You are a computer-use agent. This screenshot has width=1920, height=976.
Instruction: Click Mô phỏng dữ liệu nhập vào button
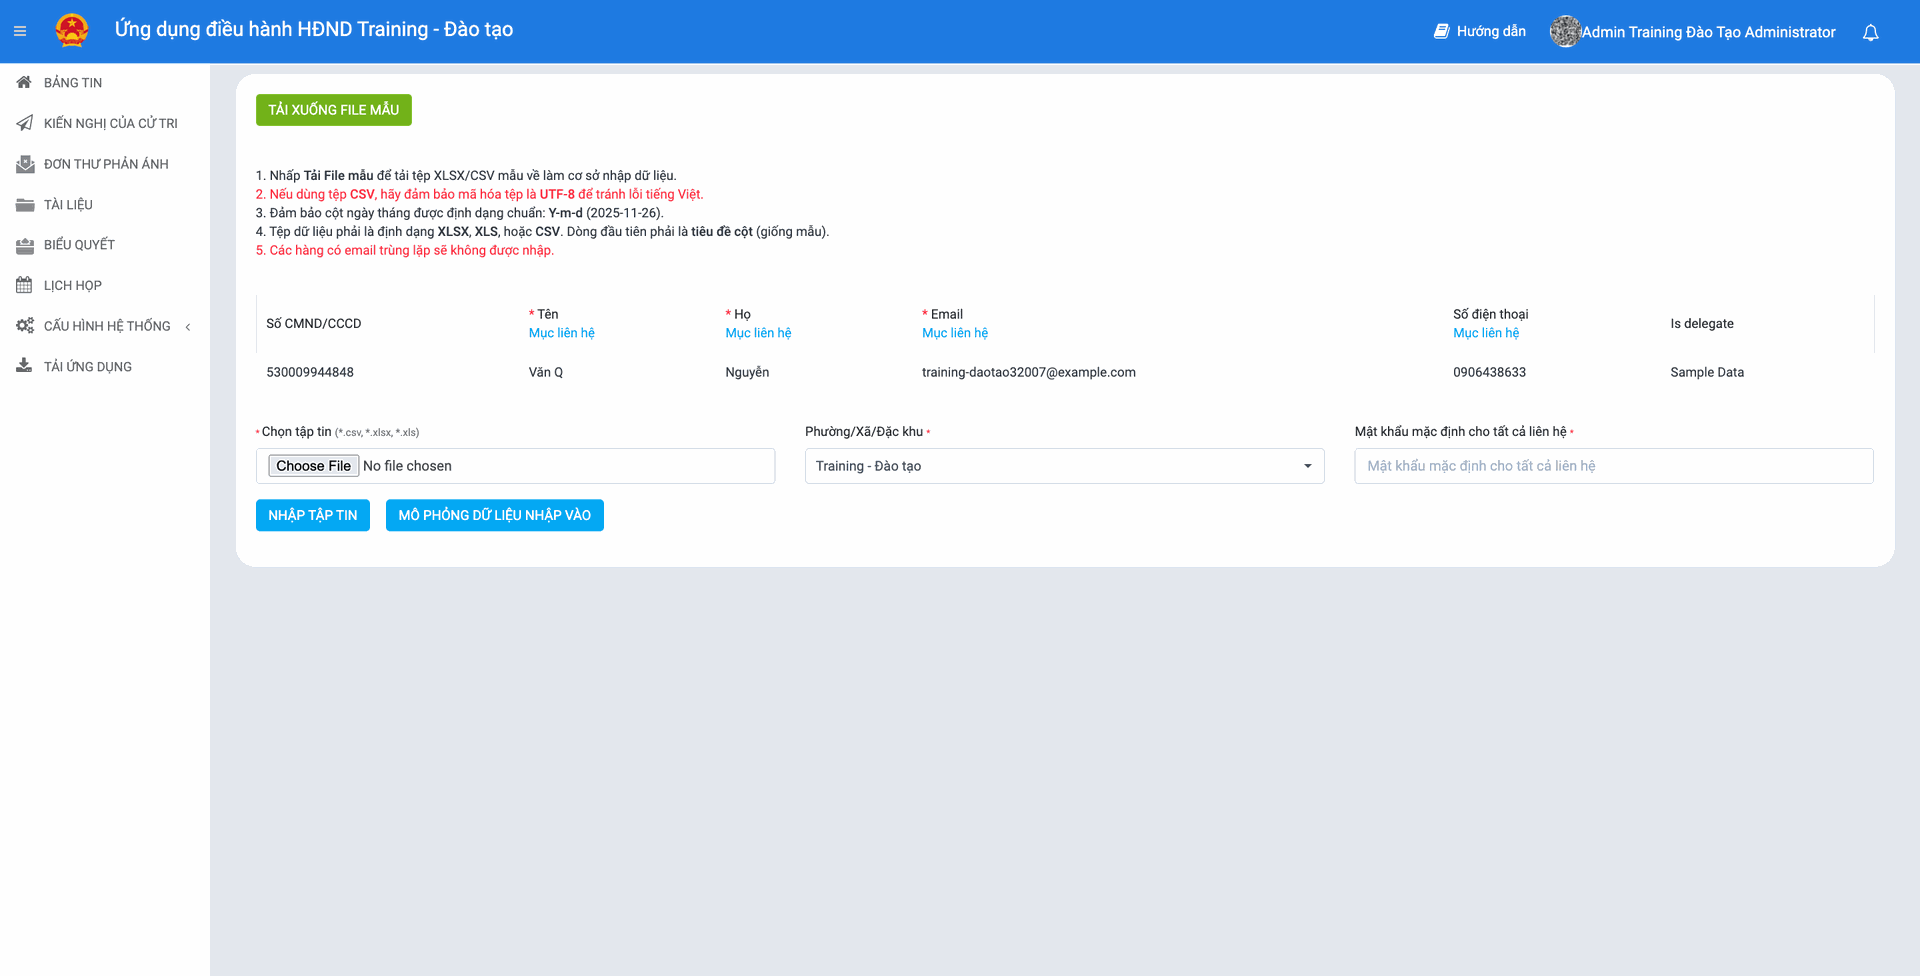pyautogui.click(x=494, y=515)
